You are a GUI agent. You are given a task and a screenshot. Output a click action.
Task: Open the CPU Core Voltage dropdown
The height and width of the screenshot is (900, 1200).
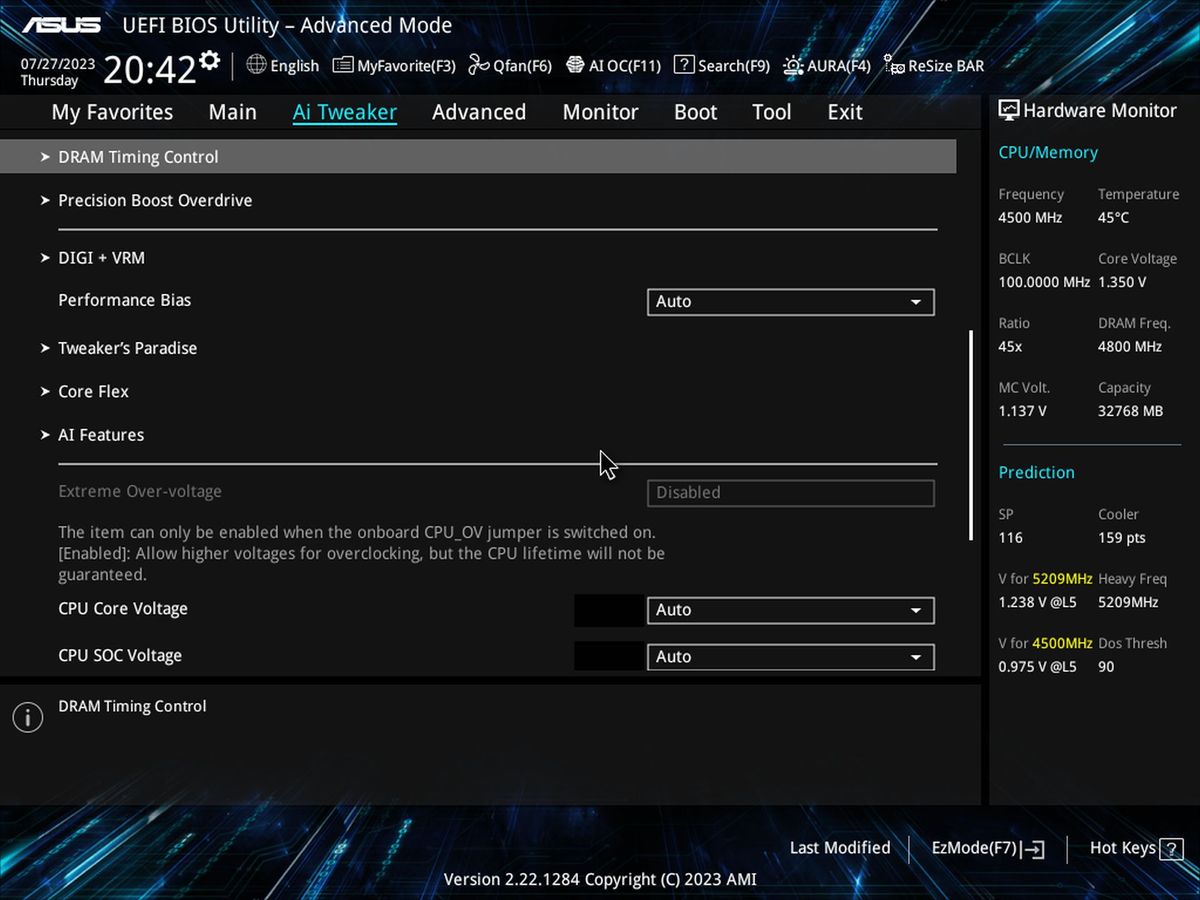[791, 610]
